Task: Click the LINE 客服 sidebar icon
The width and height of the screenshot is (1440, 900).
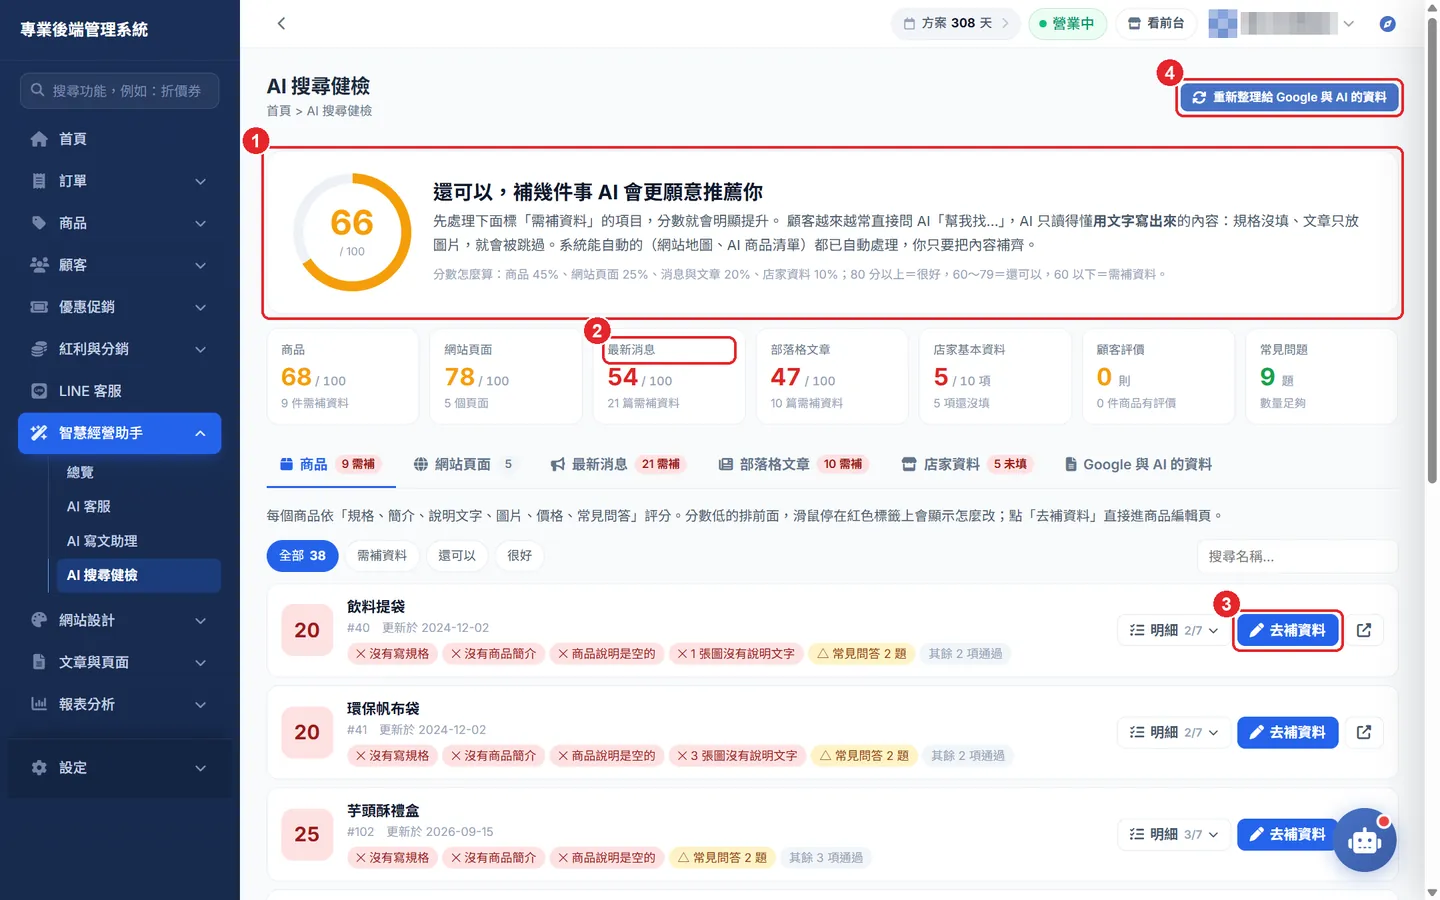Action: [39, 391]
